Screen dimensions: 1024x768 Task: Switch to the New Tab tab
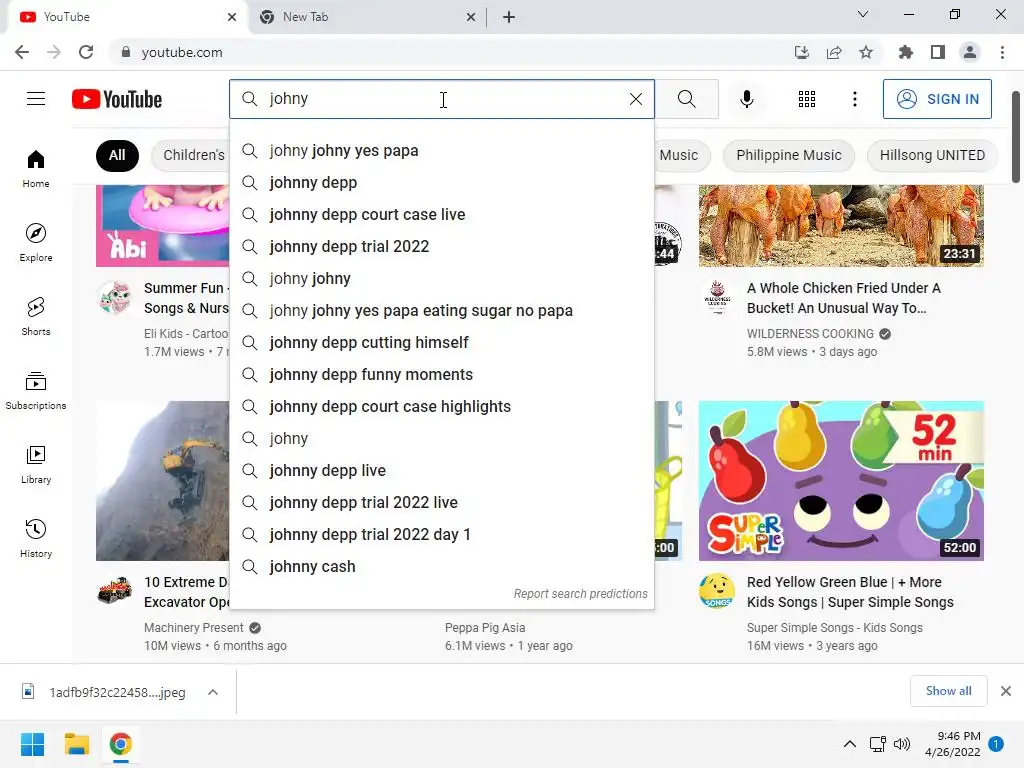pyautogui.click(x=367, y=17)
